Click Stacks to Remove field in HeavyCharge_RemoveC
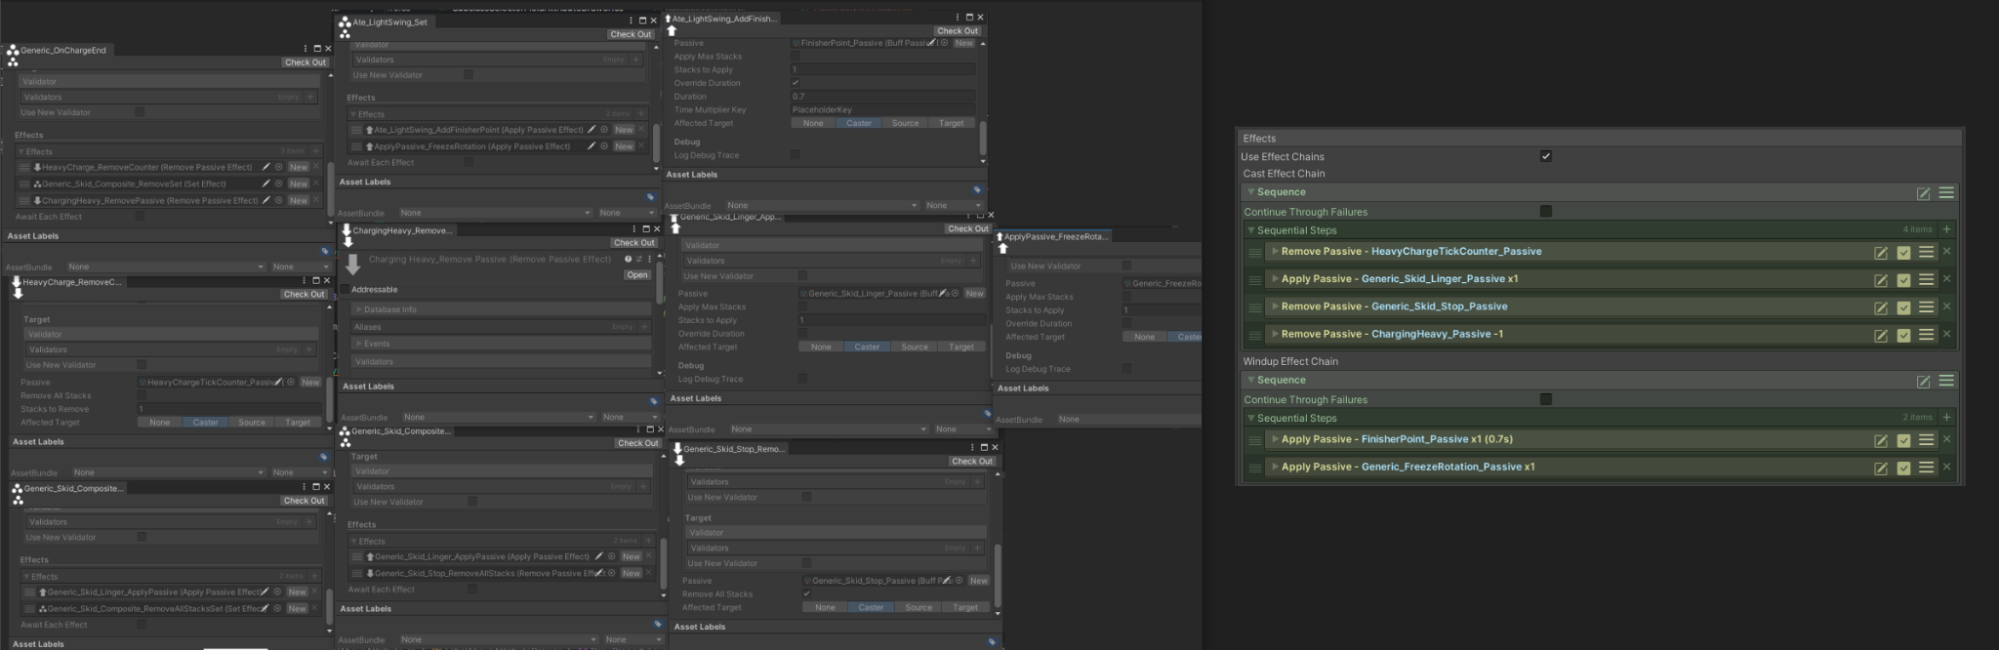Image resolution: width=1999 pixels, height=651 pixels. click(x=228, y=409)
